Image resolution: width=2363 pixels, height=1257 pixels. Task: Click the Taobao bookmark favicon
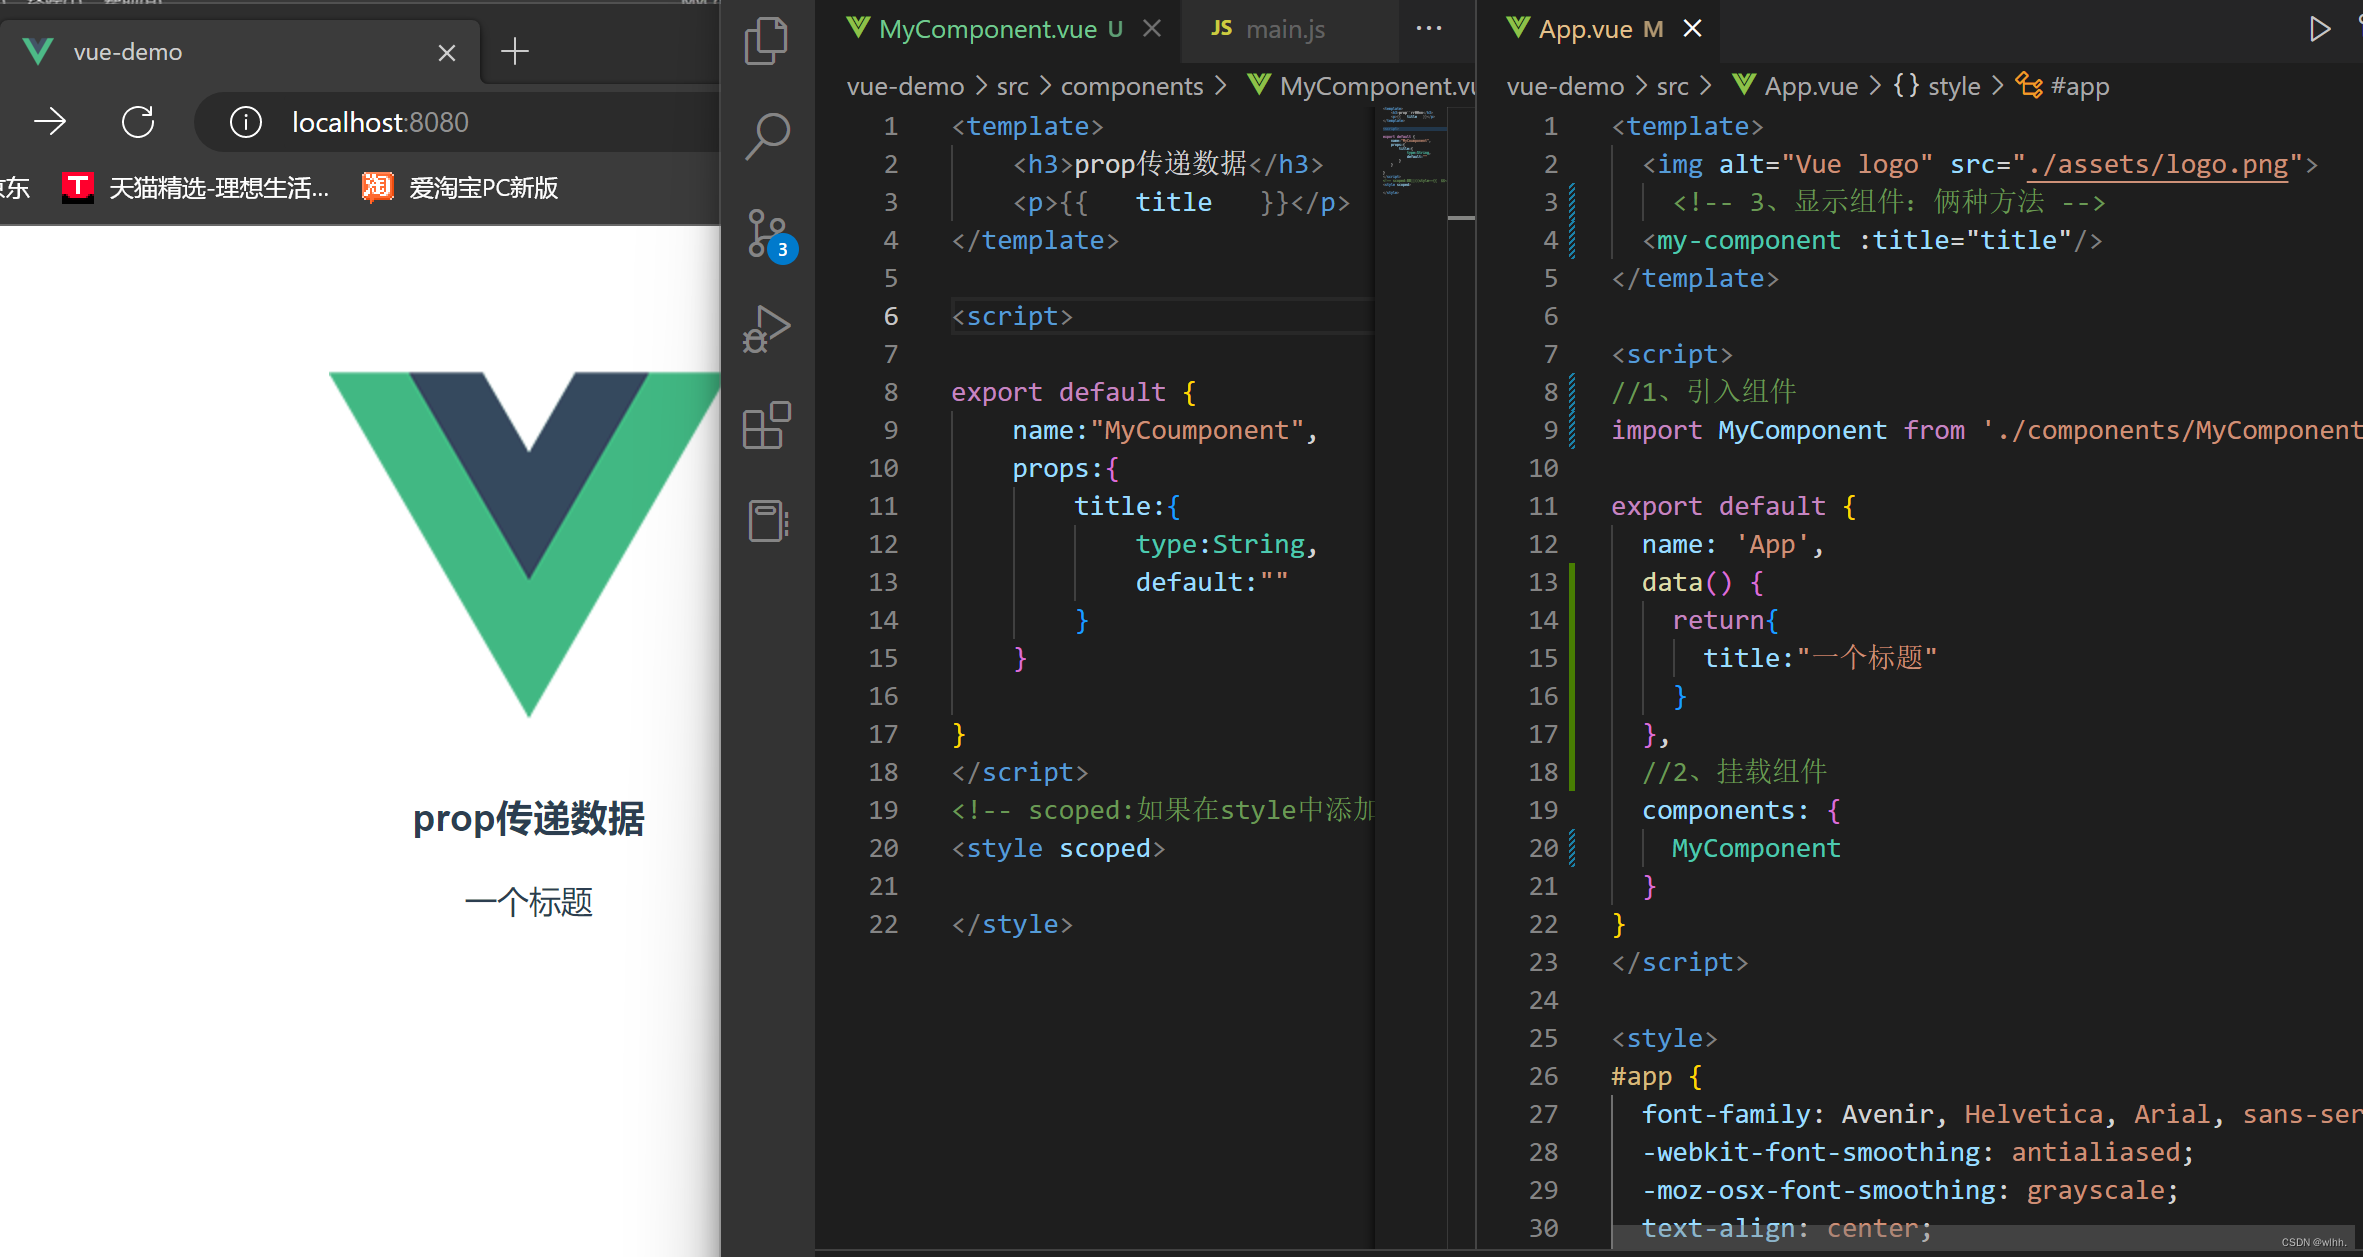click(377, 186)
